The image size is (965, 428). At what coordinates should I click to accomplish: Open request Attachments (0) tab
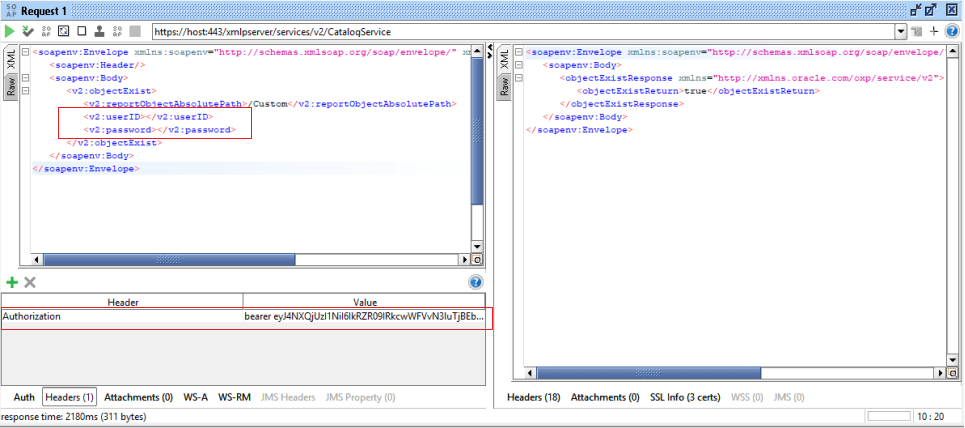138,397
